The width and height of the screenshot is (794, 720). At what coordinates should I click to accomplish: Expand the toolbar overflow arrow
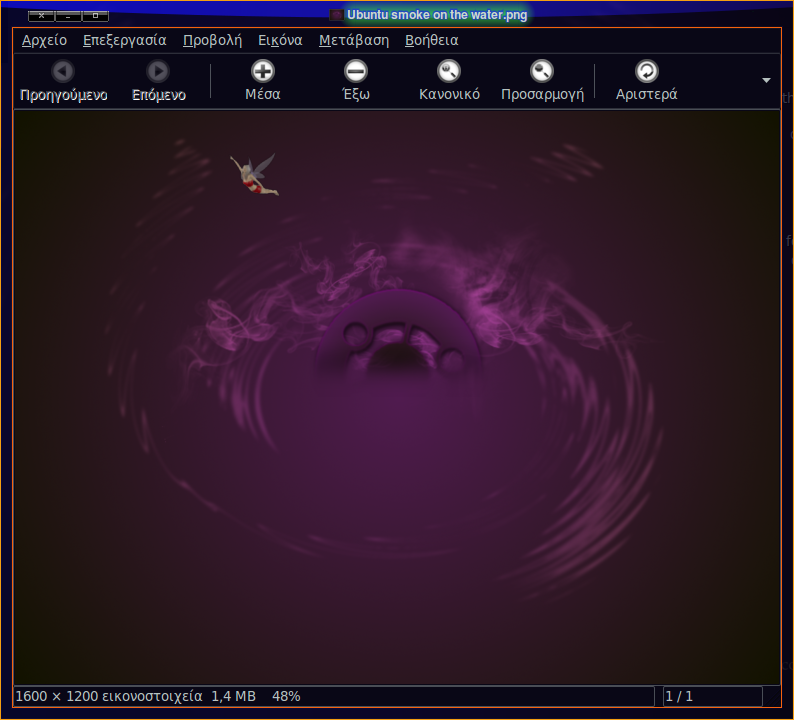[766, 81]
